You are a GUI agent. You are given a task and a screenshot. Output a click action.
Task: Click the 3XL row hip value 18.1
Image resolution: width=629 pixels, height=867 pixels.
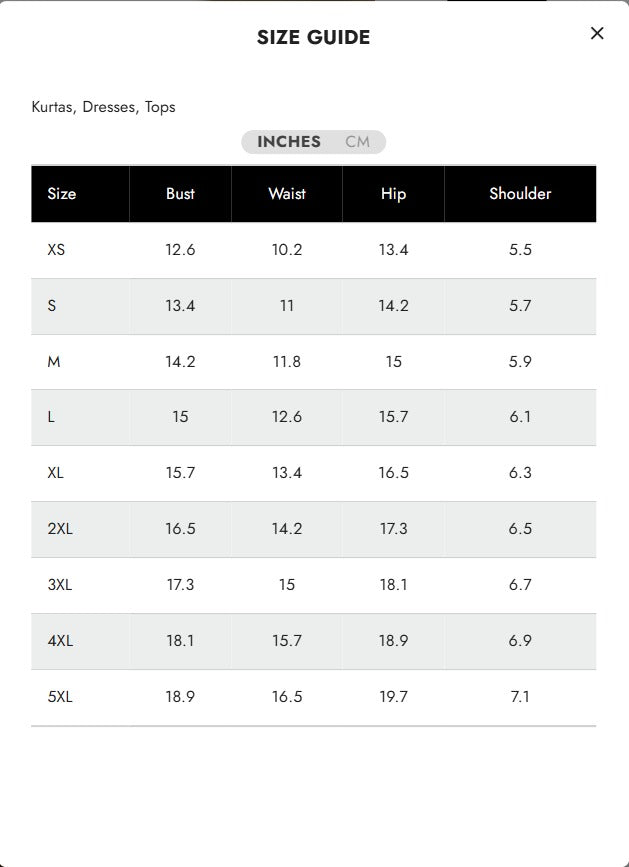click(x=394, y=584)
